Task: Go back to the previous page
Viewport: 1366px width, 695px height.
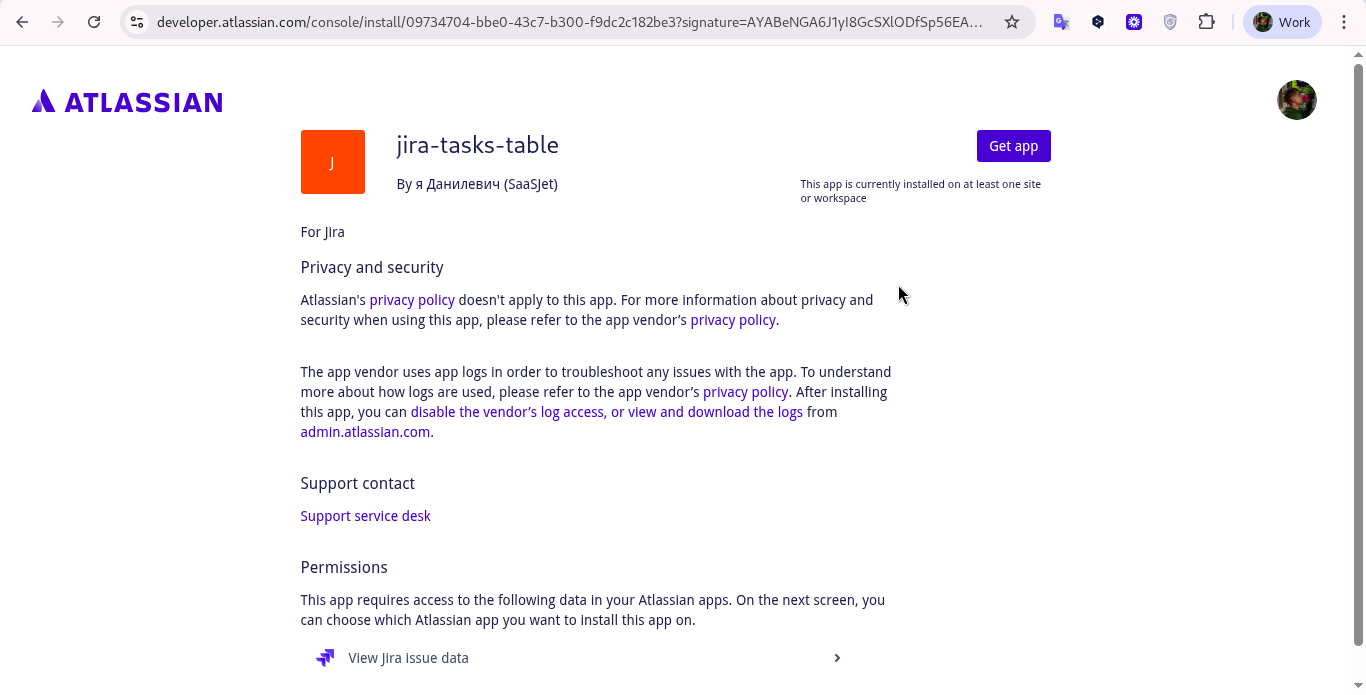Action: 22,22
